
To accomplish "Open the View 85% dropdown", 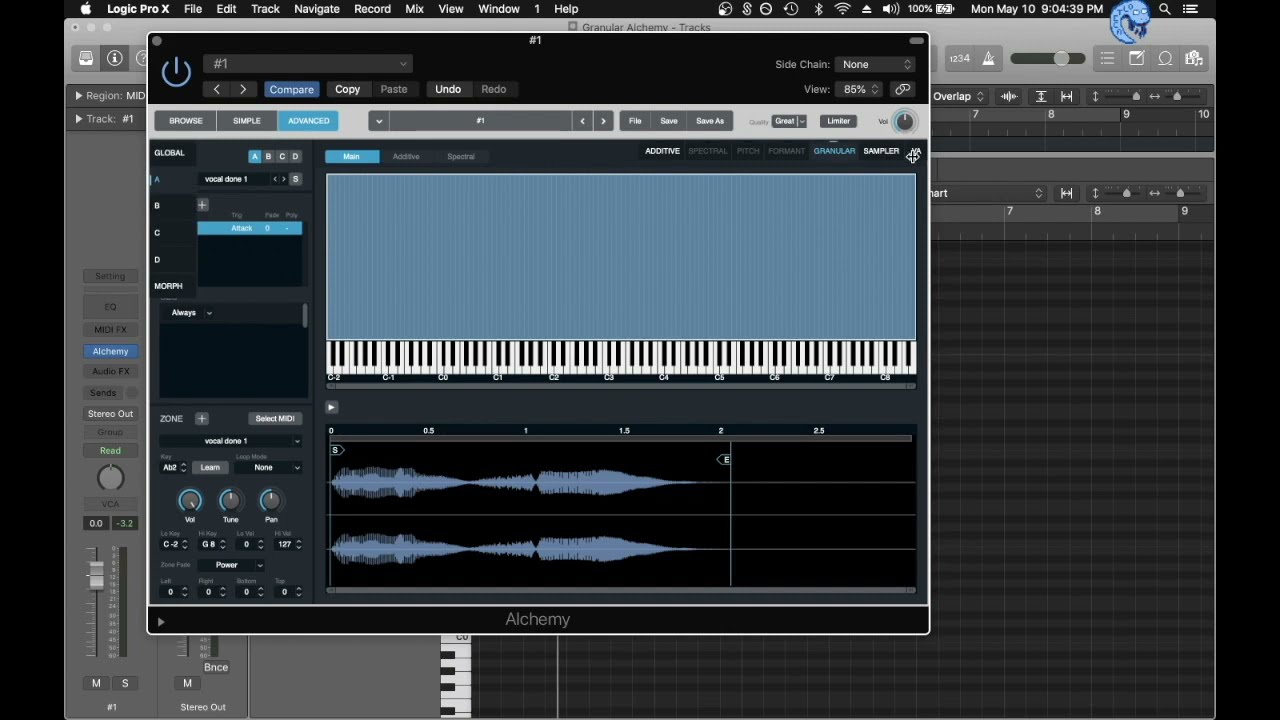I will (x=859, y=89).
